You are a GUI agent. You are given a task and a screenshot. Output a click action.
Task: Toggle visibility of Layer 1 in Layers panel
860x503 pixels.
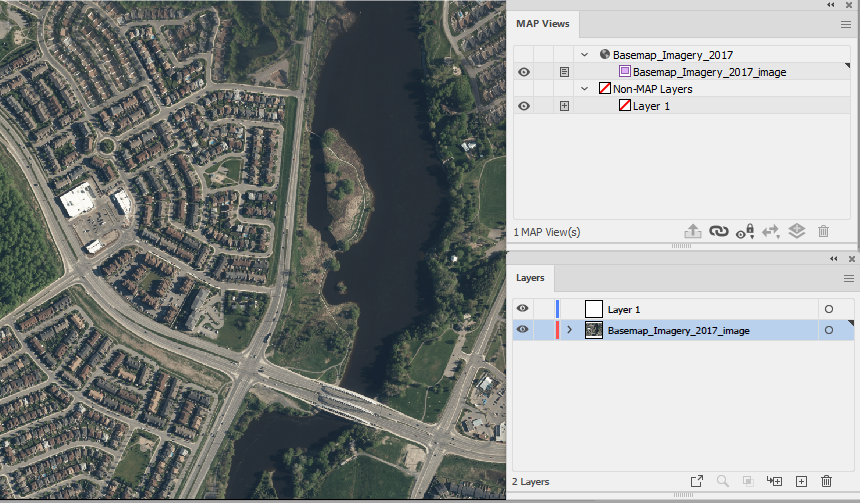point(522,309)
